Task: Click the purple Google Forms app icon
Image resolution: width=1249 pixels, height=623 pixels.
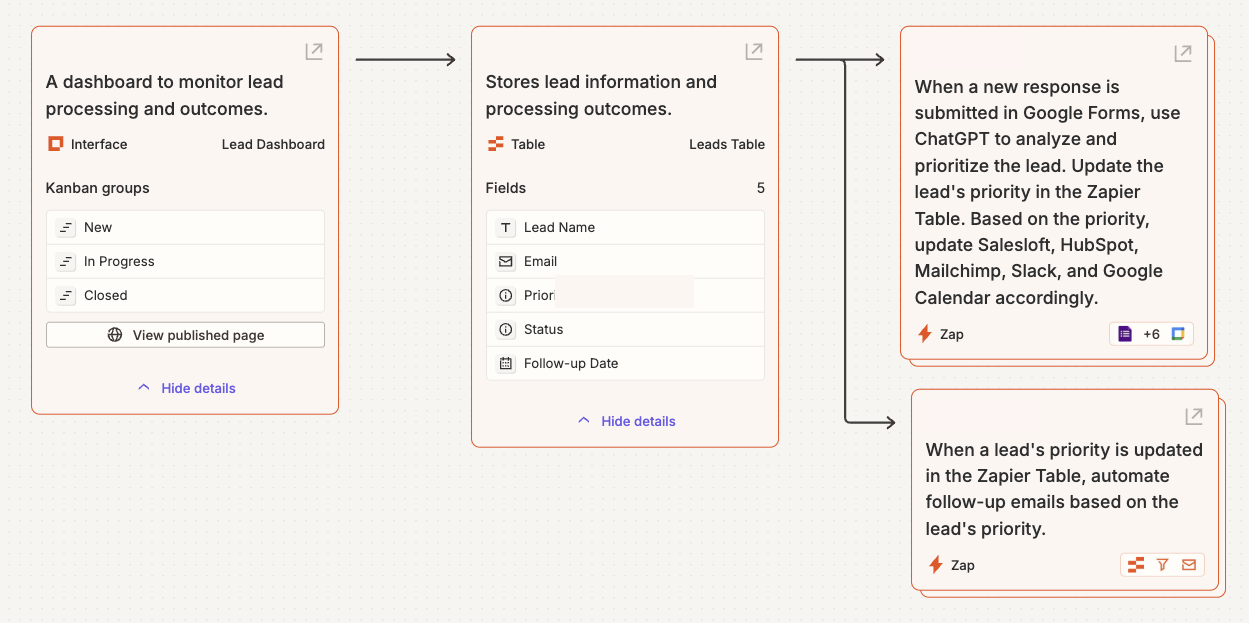Action: tap(1125, 334)
